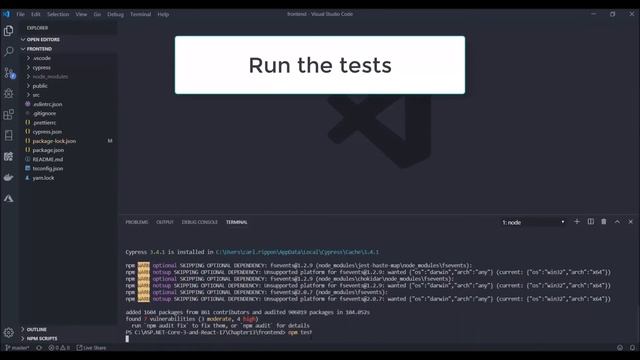This screenshot has height=360, width=640.
Task: Open notifications bell in status bar
Action: pos(632,348)
